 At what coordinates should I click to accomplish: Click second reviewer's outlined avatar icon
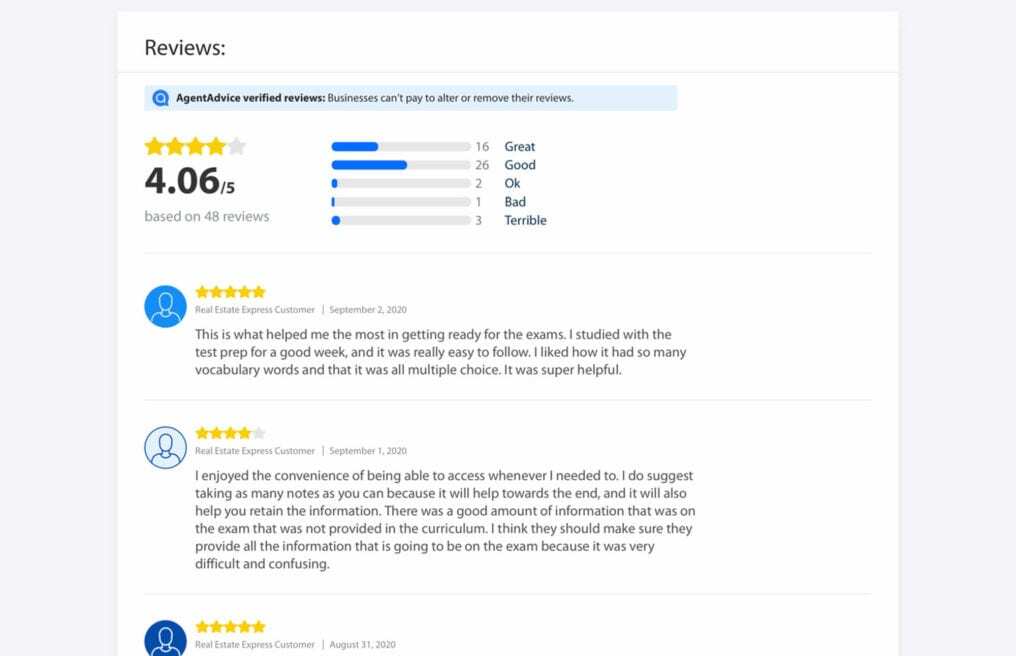(165, 447)
